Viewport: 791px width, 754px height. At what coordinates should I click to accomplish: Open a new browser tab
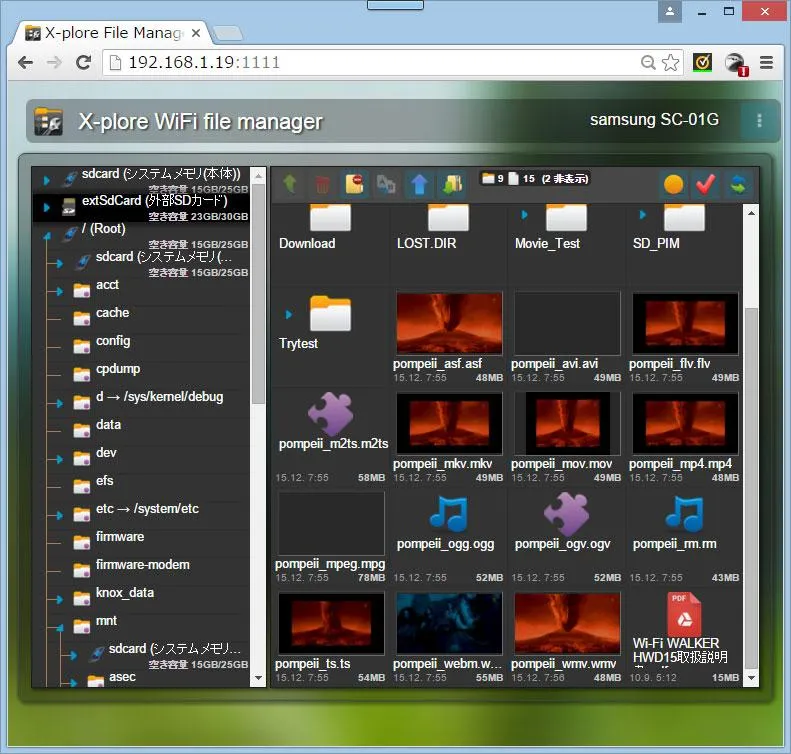[228, 34]
